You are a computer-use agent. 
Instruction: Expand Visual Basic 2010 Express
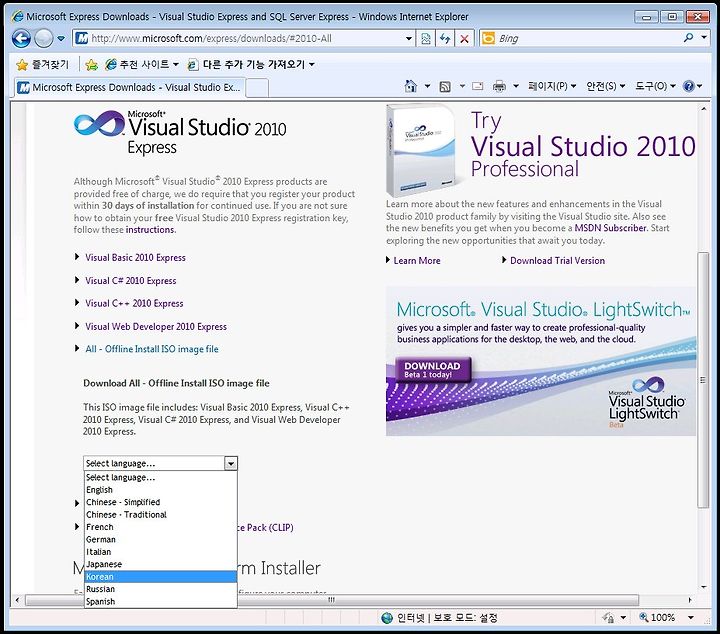(x=135, y=258)
